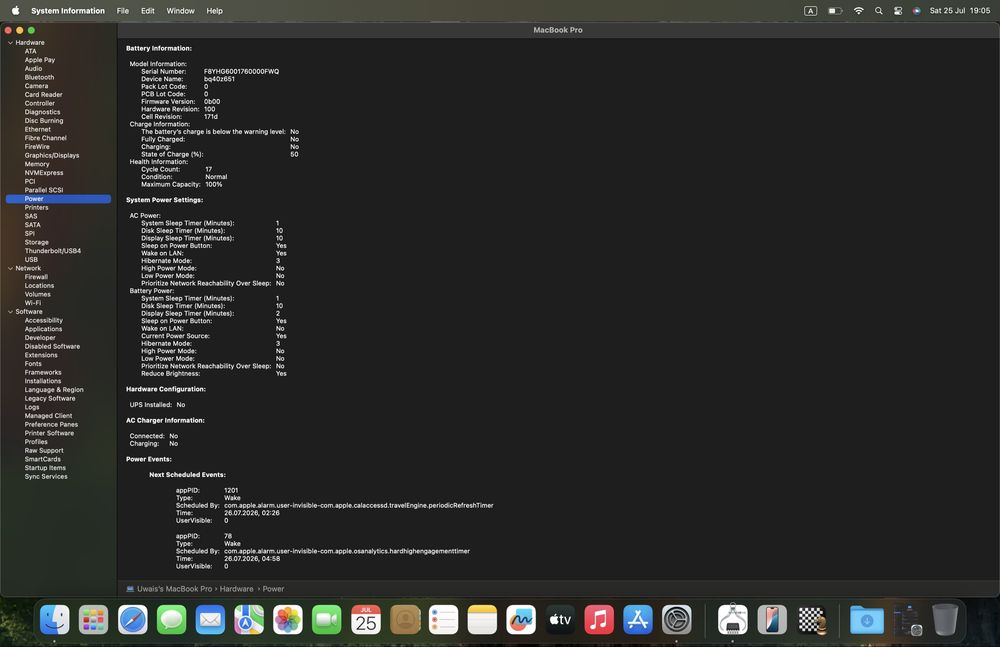Image resolution: width=1000 pixels, height=647 pixels.
Task: Open System Settings gear icon
Action: (x=677, y=620)
